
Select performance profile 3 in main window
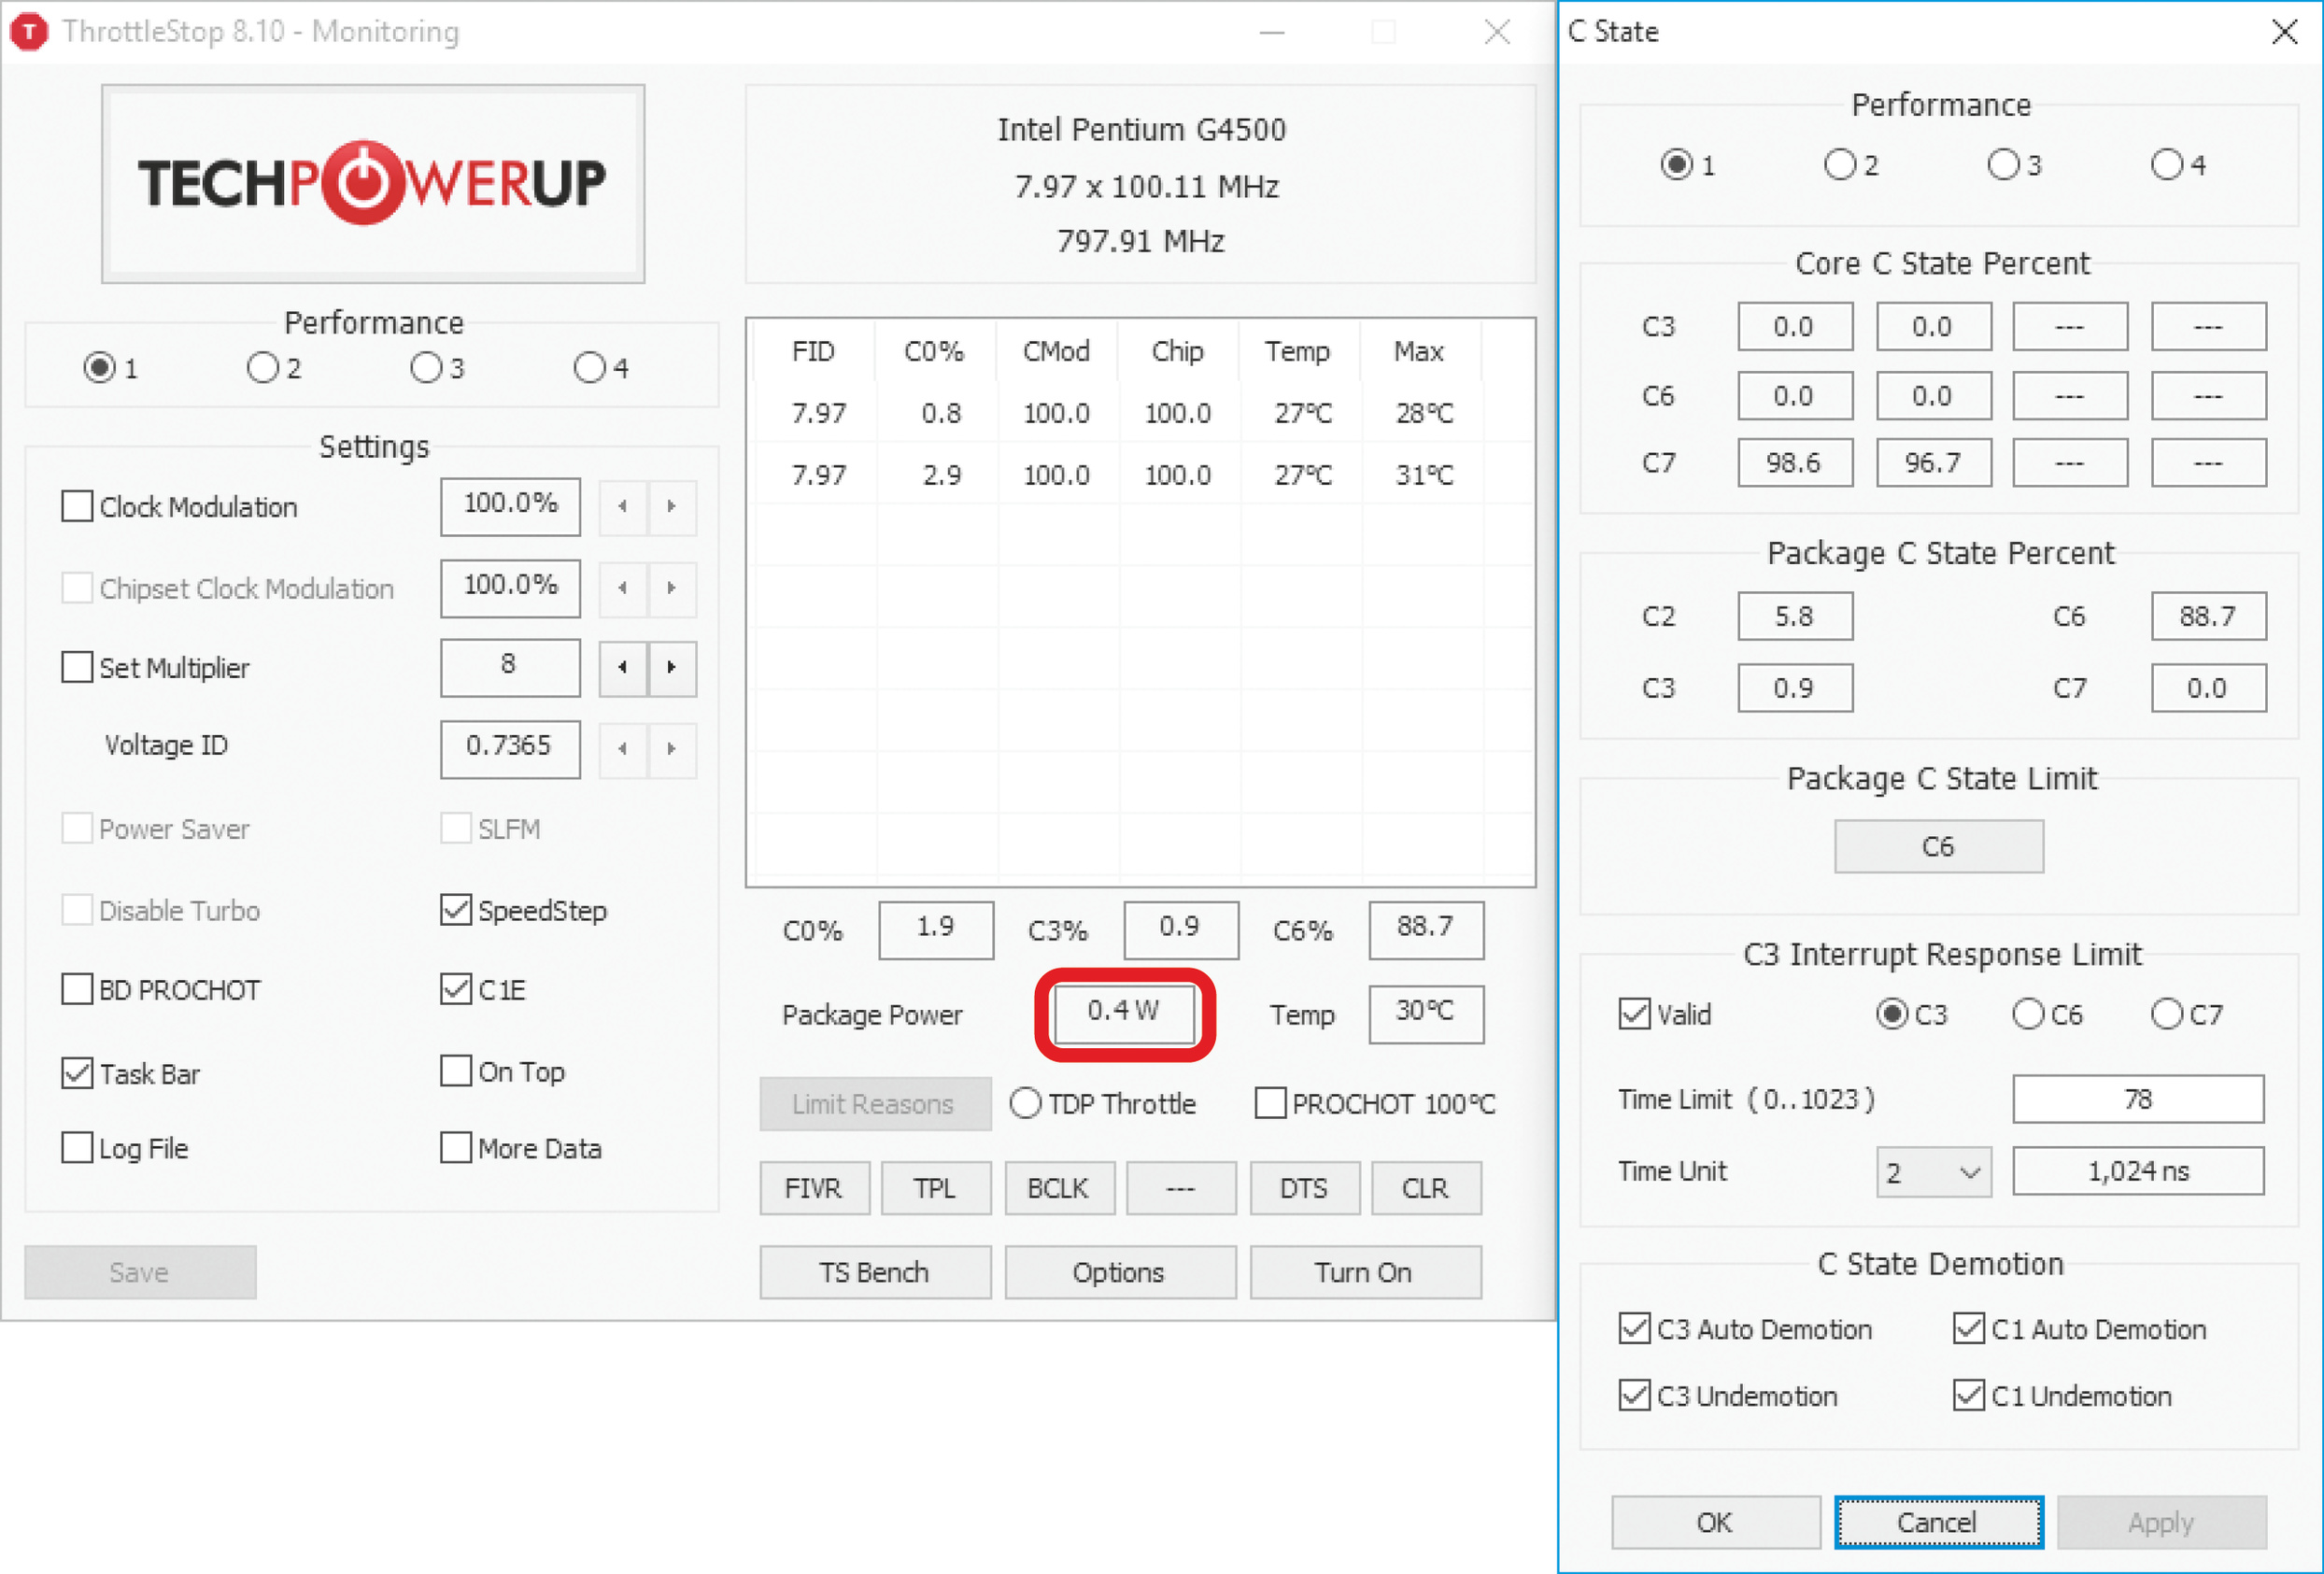[426, 368]
